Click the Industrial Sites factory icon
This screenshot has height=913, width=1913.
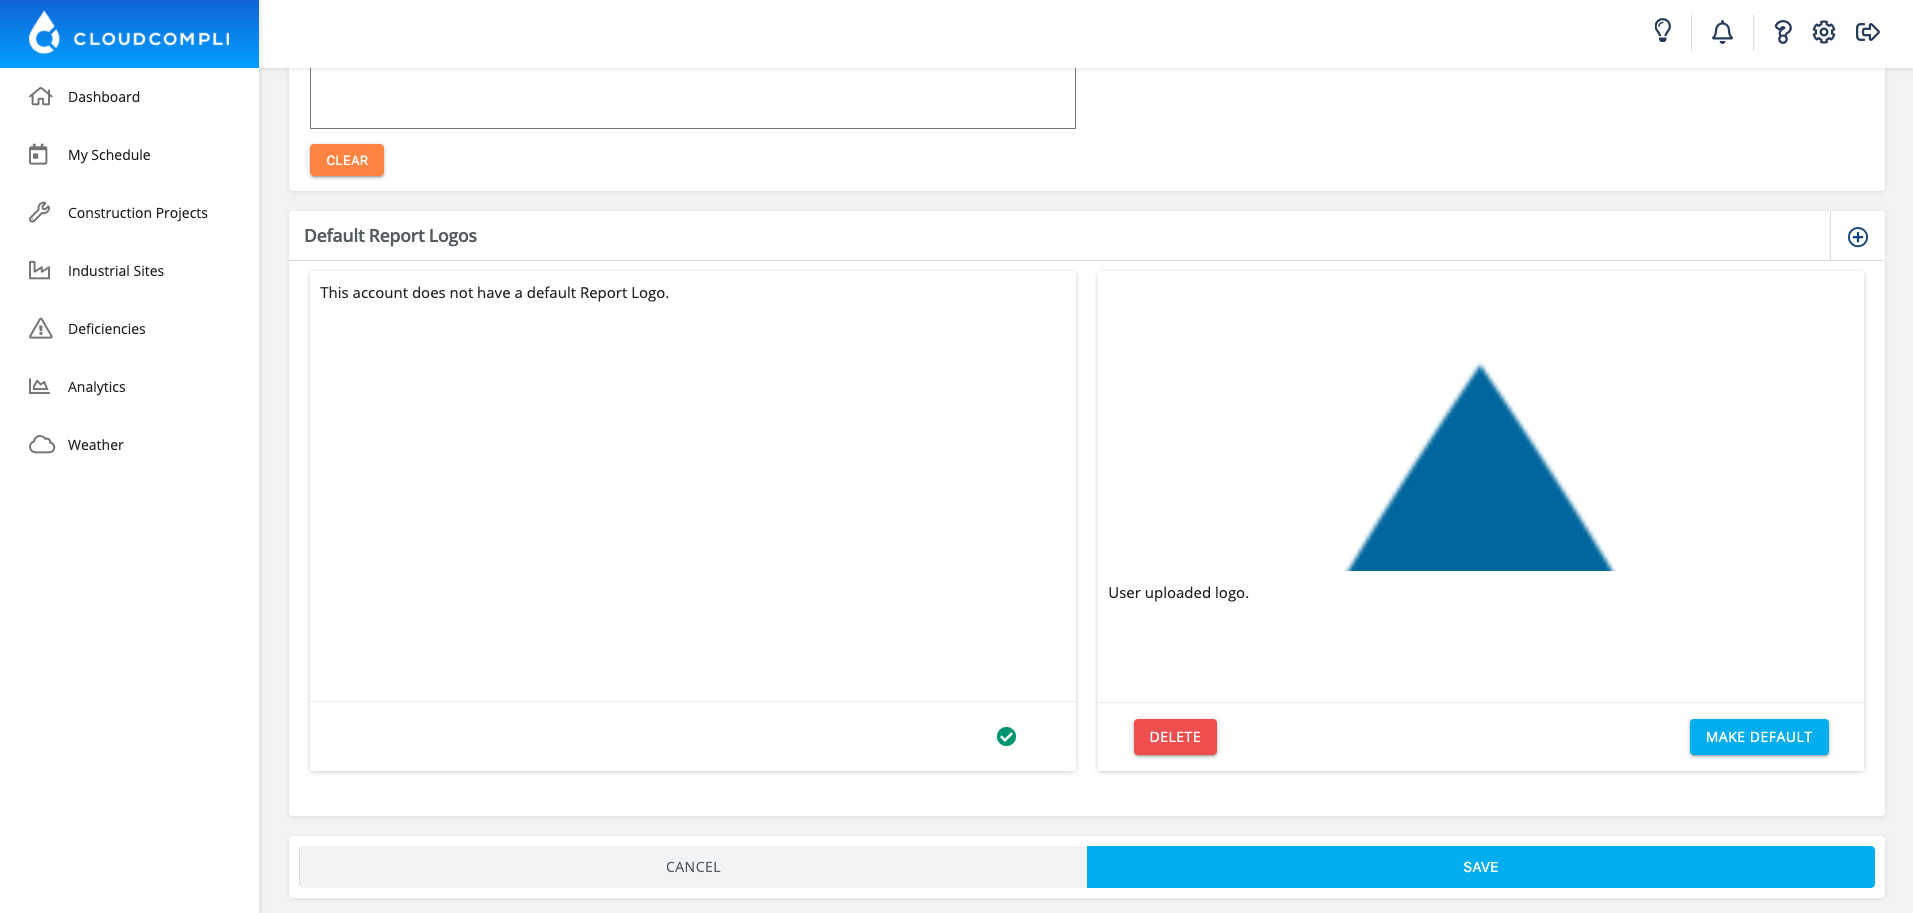(x=40, y=270)
